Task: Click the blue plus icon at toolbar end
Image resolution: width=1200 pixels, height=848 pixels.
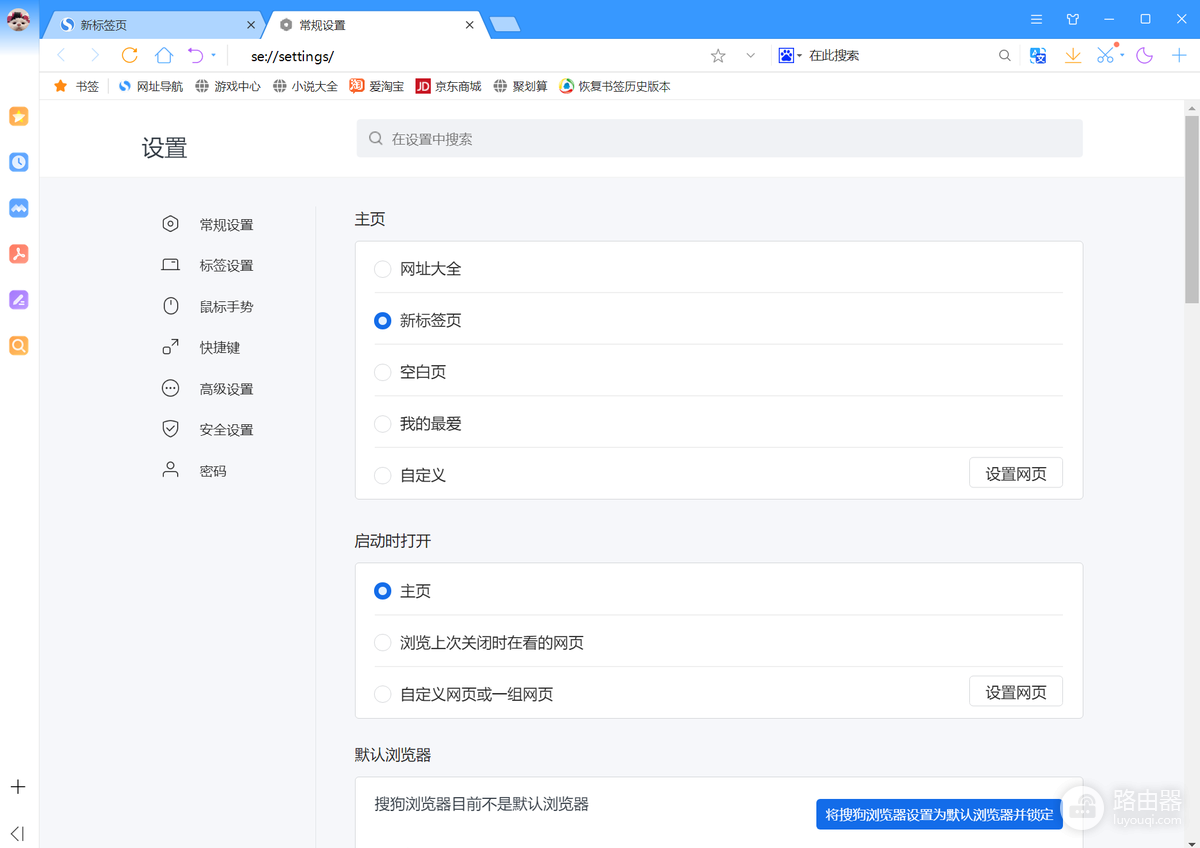Action: (x=1179, y=56)
